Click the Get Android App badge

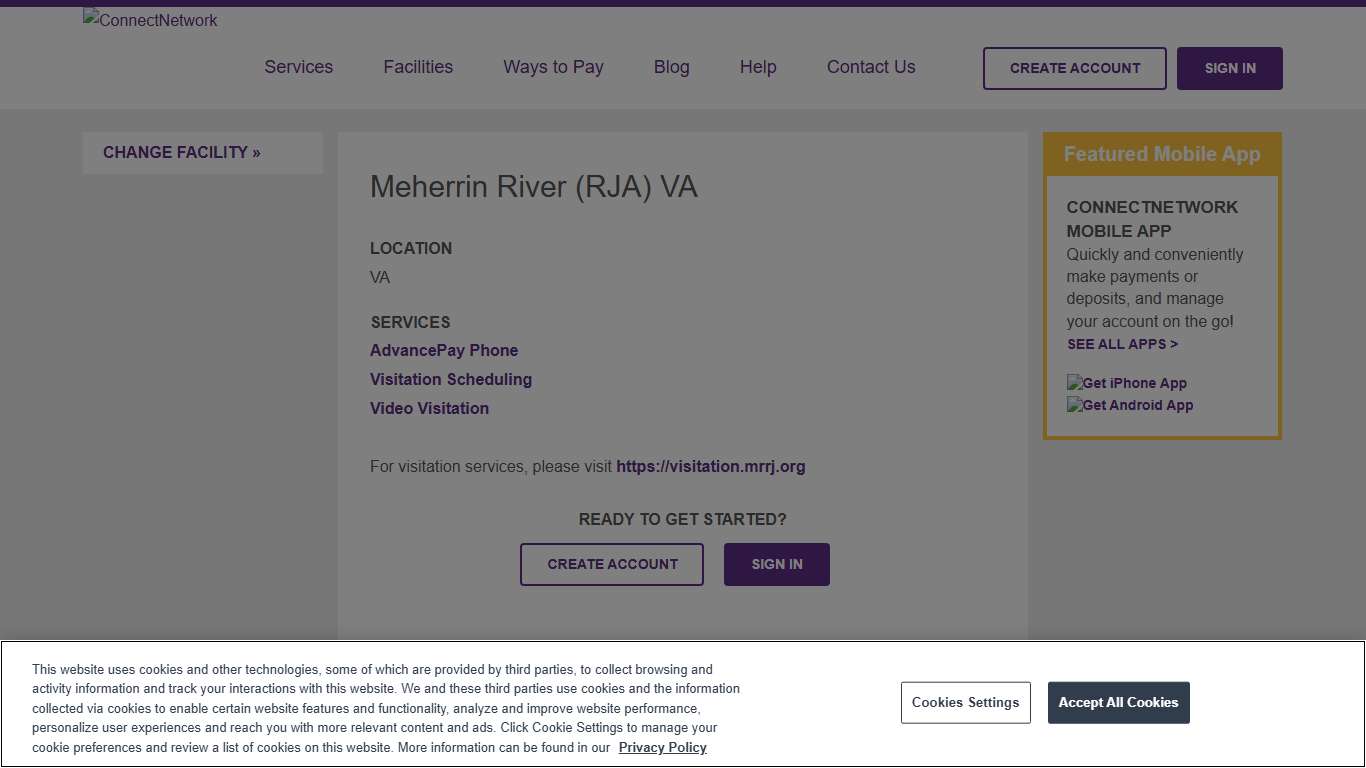tap(1130, 405)
